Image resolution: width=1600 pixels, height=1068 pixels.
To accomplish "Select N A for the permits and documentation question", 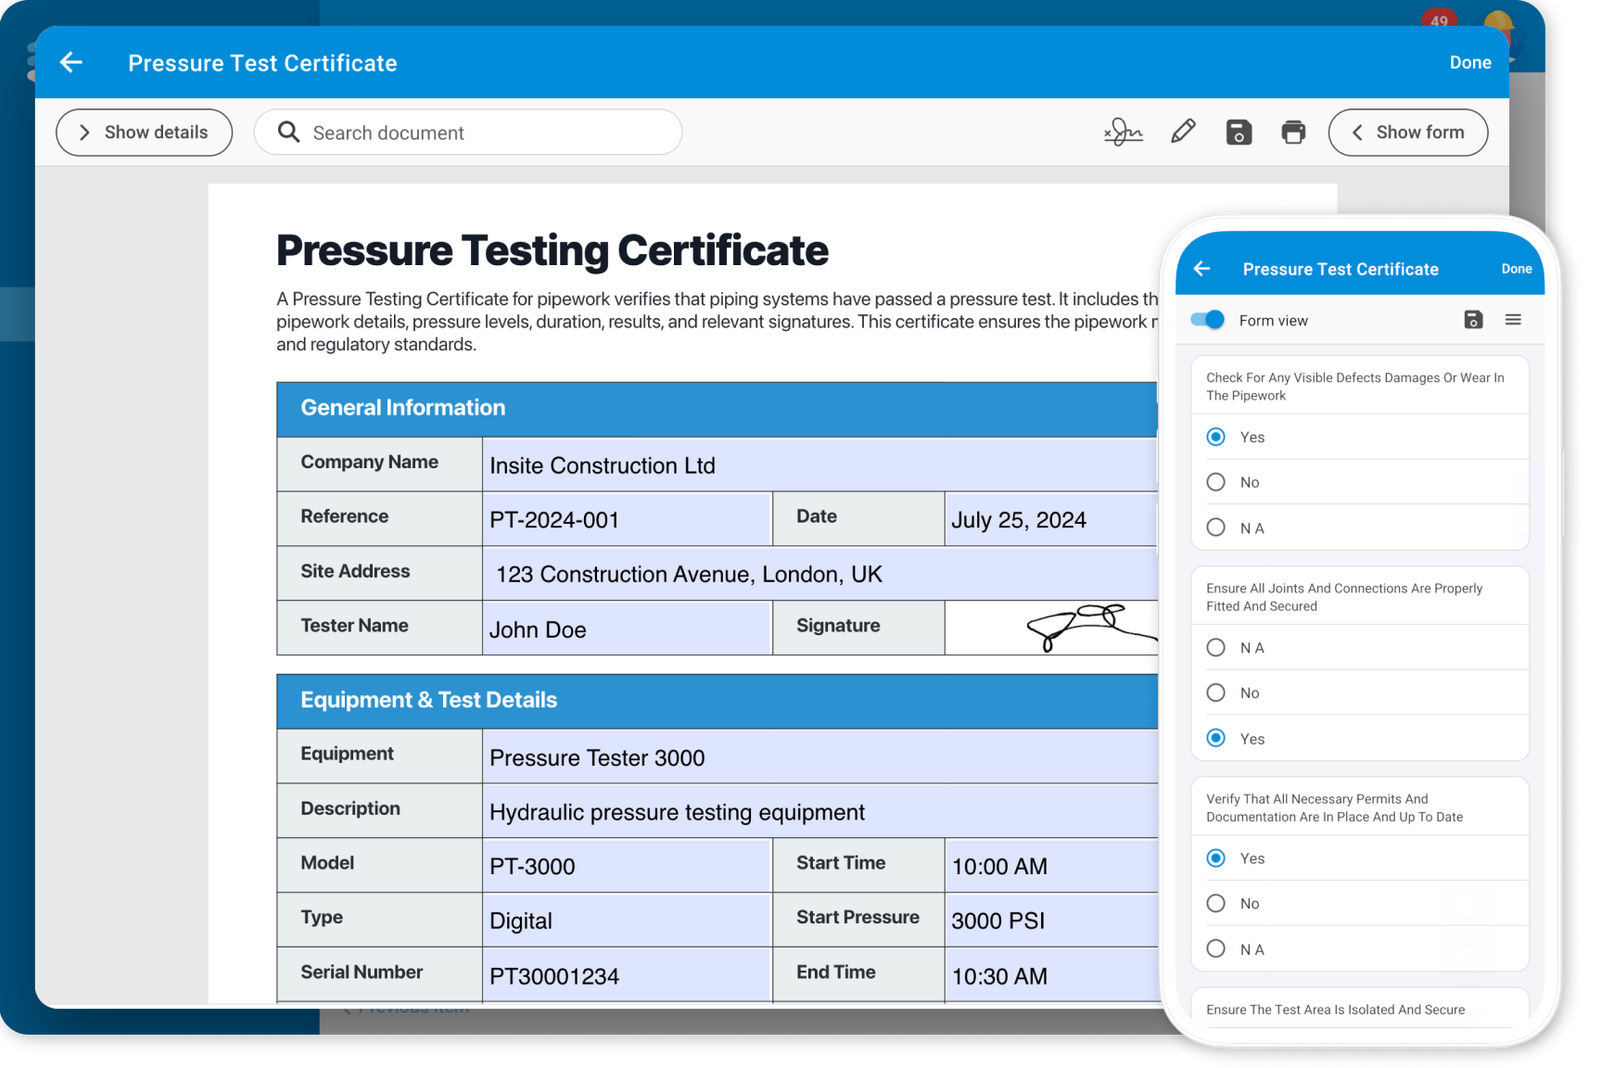I will click(1215, 948).
